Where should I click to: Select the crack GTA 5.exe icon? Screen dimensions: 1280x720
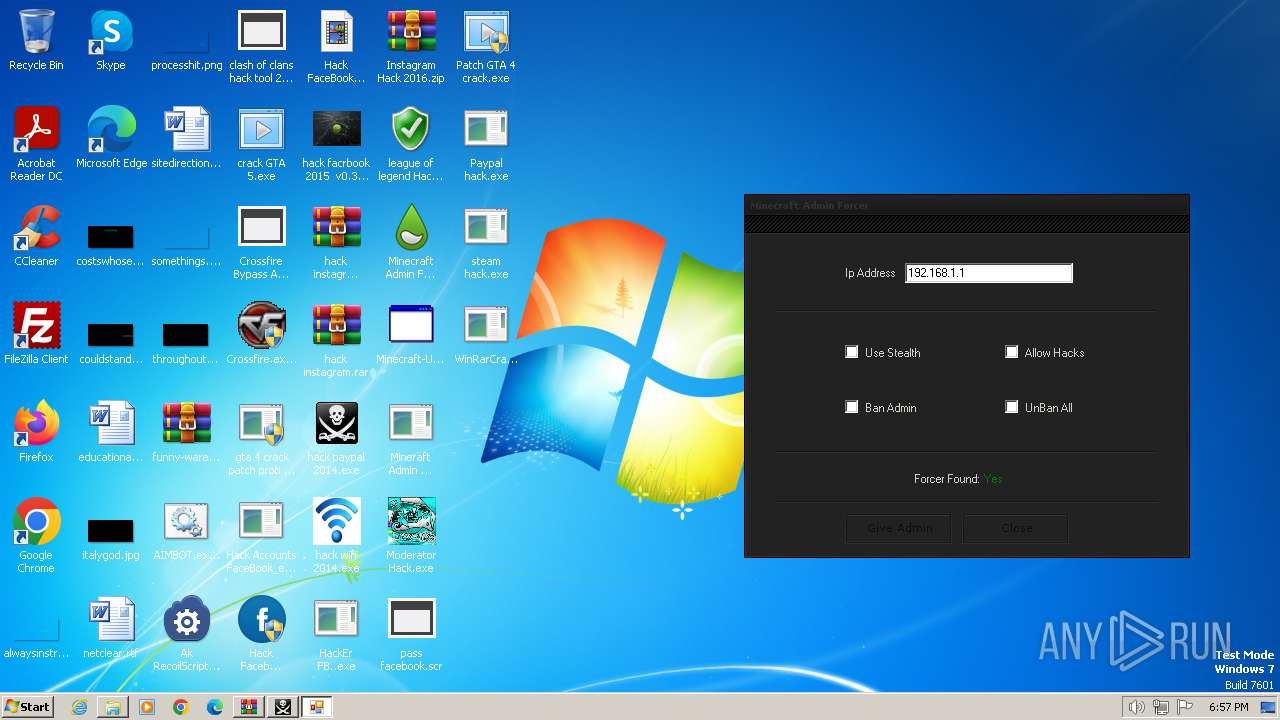coord(261,144)
